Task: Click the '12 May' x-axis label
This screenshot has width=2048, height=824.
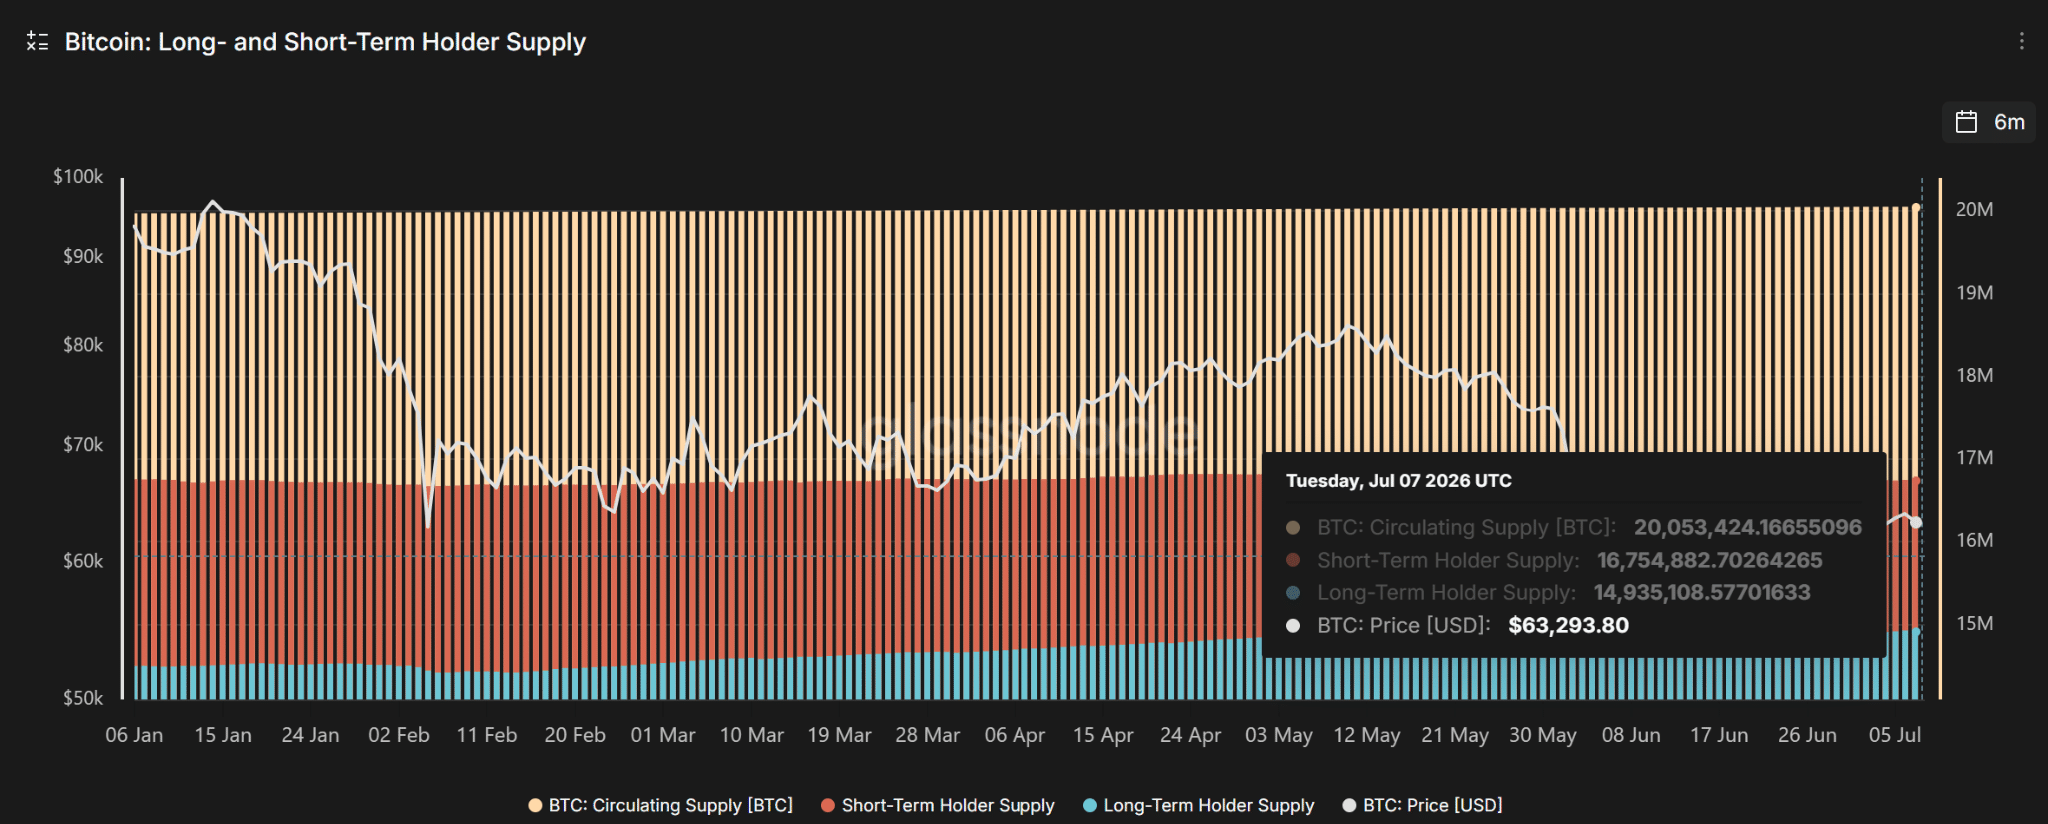Action: coord(1367,735)
